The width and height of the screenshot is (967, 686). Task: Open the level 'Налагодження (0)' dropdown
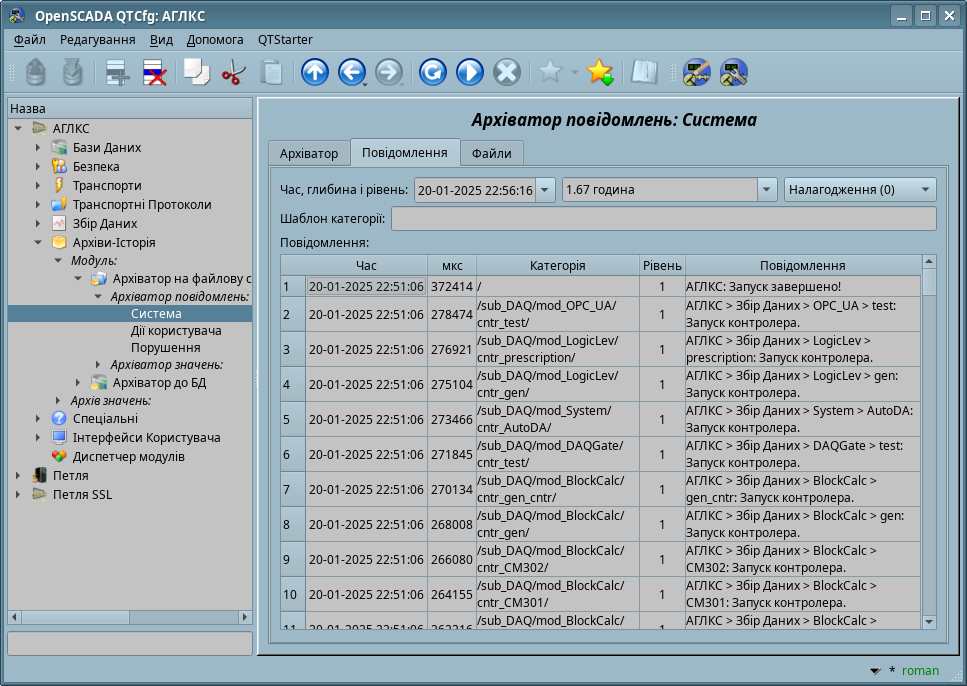pyautogui.click(x=860, y=190)
